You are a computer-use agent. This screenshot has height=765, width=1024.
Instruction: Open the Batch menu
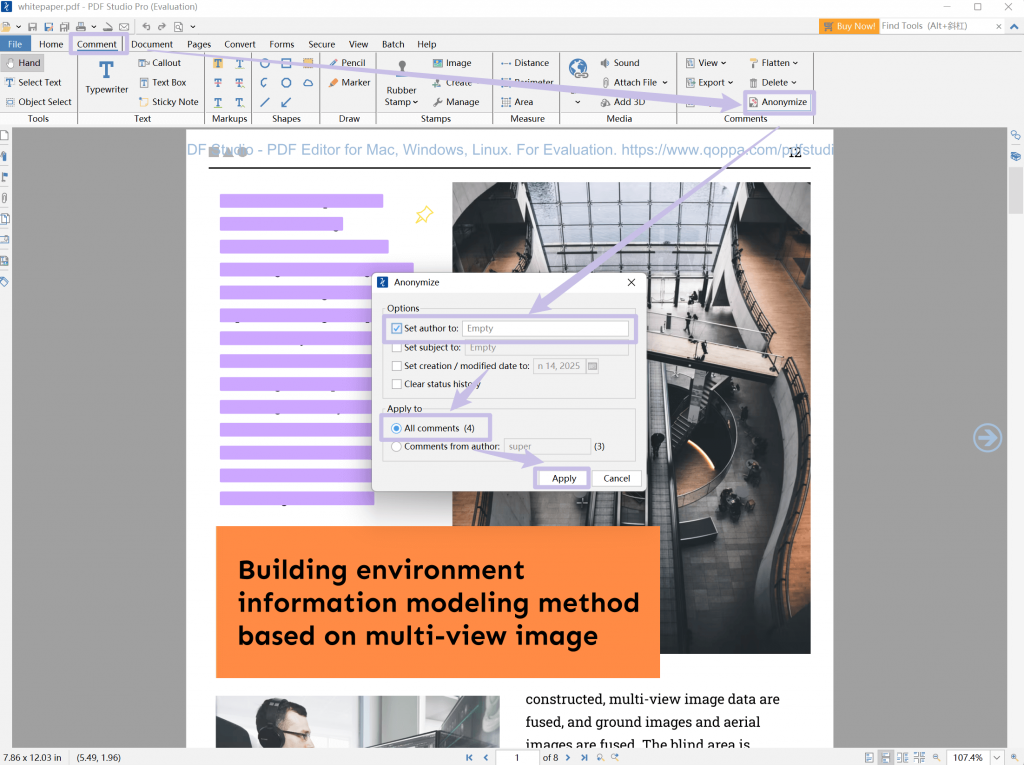[x=392, y=44]
